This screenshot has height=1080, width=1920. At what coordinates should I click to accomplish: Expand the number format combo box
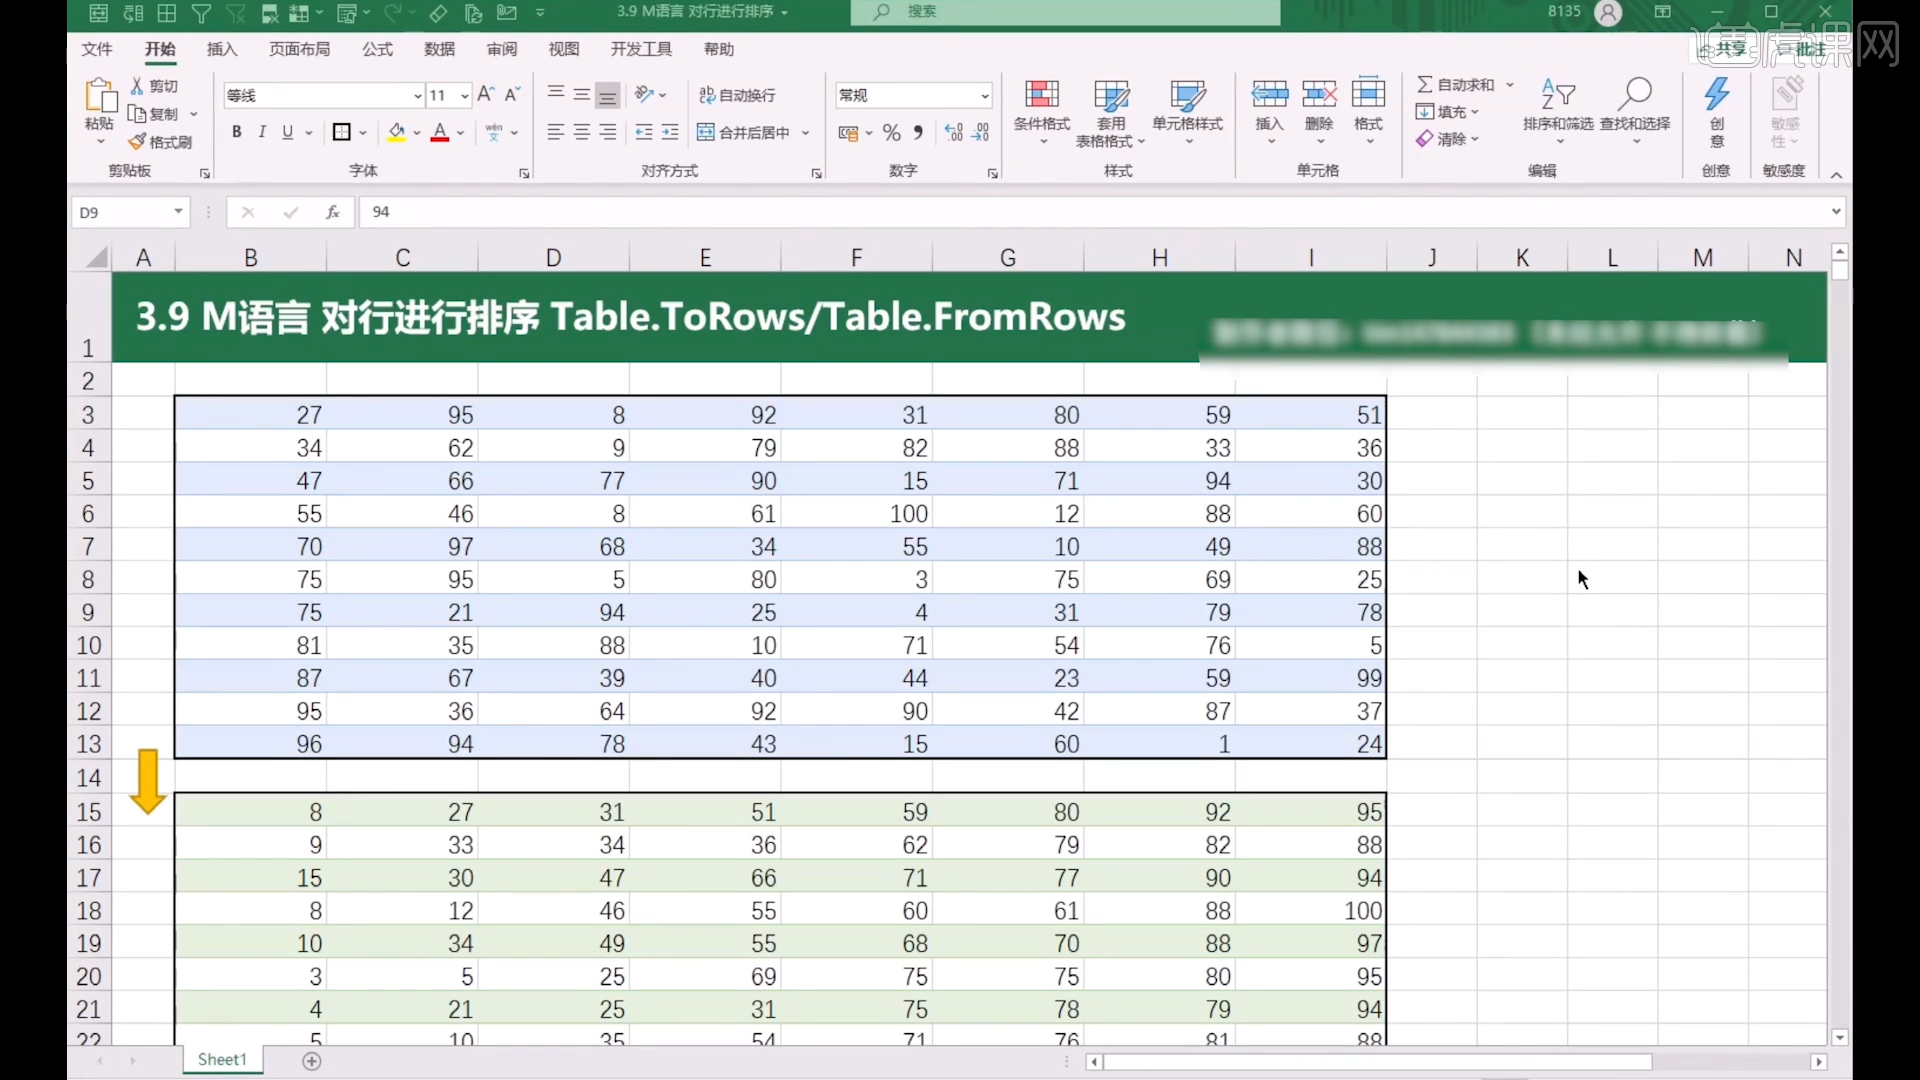(x=984, y=96)
